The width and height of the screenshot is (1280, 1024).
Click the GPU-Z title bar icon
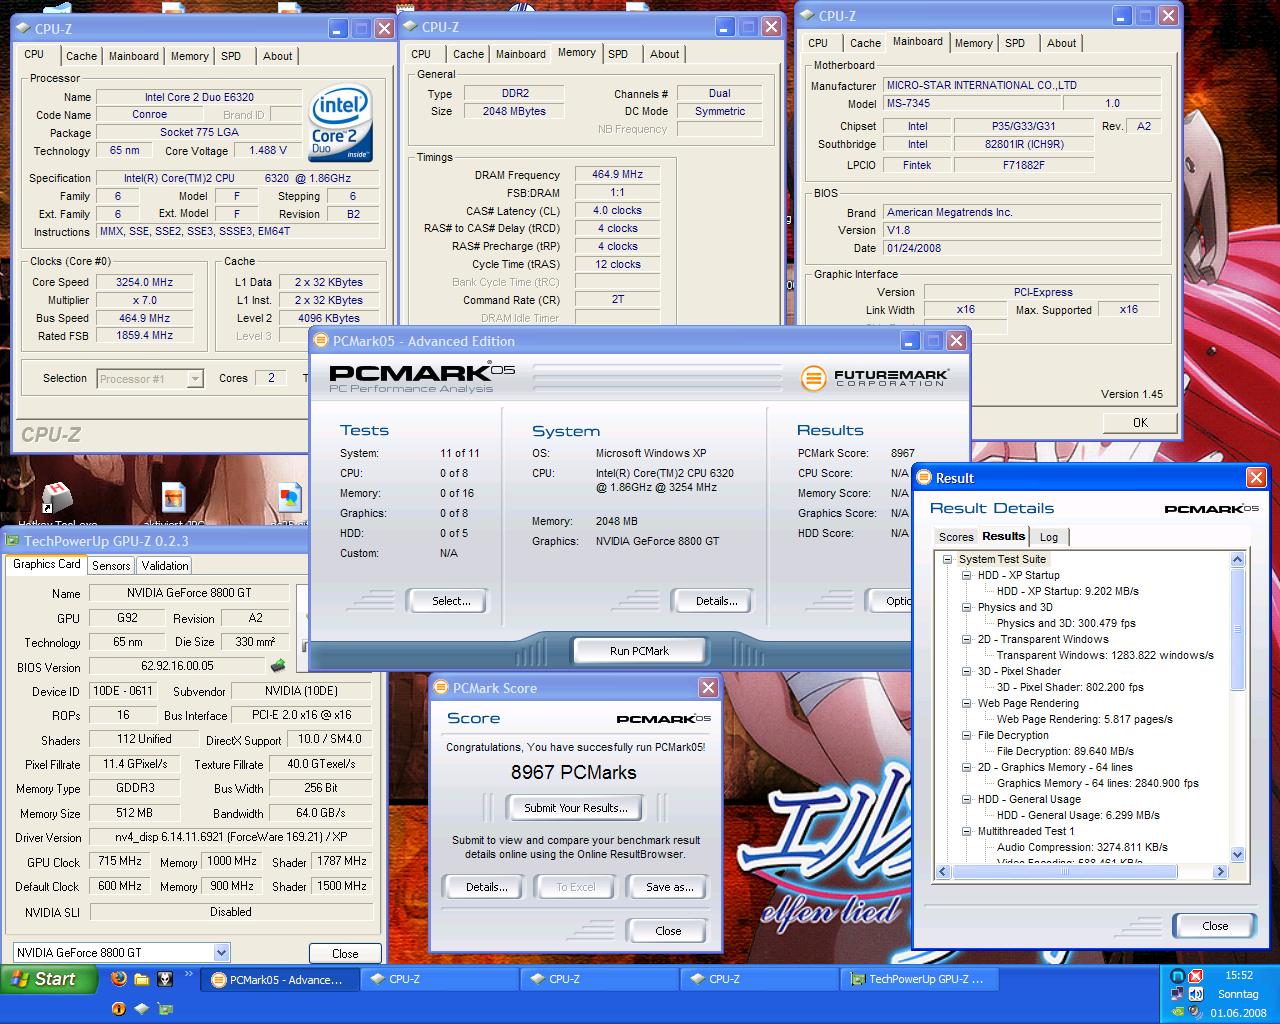coord(13,541)
